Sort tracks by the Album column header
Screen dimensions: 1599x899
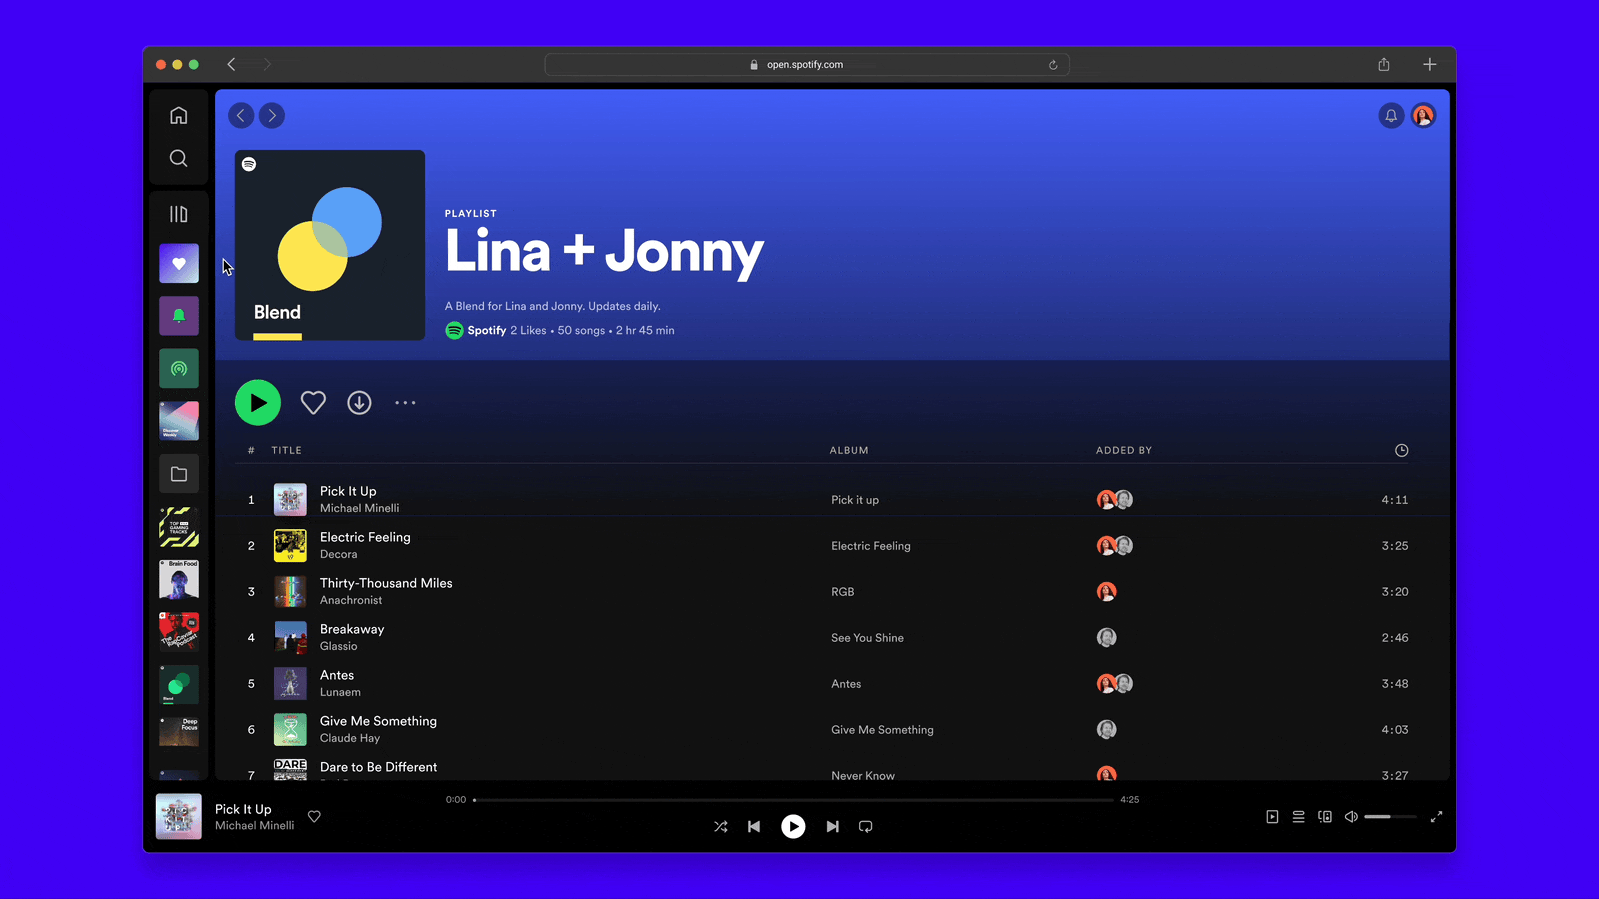point(849,450)
